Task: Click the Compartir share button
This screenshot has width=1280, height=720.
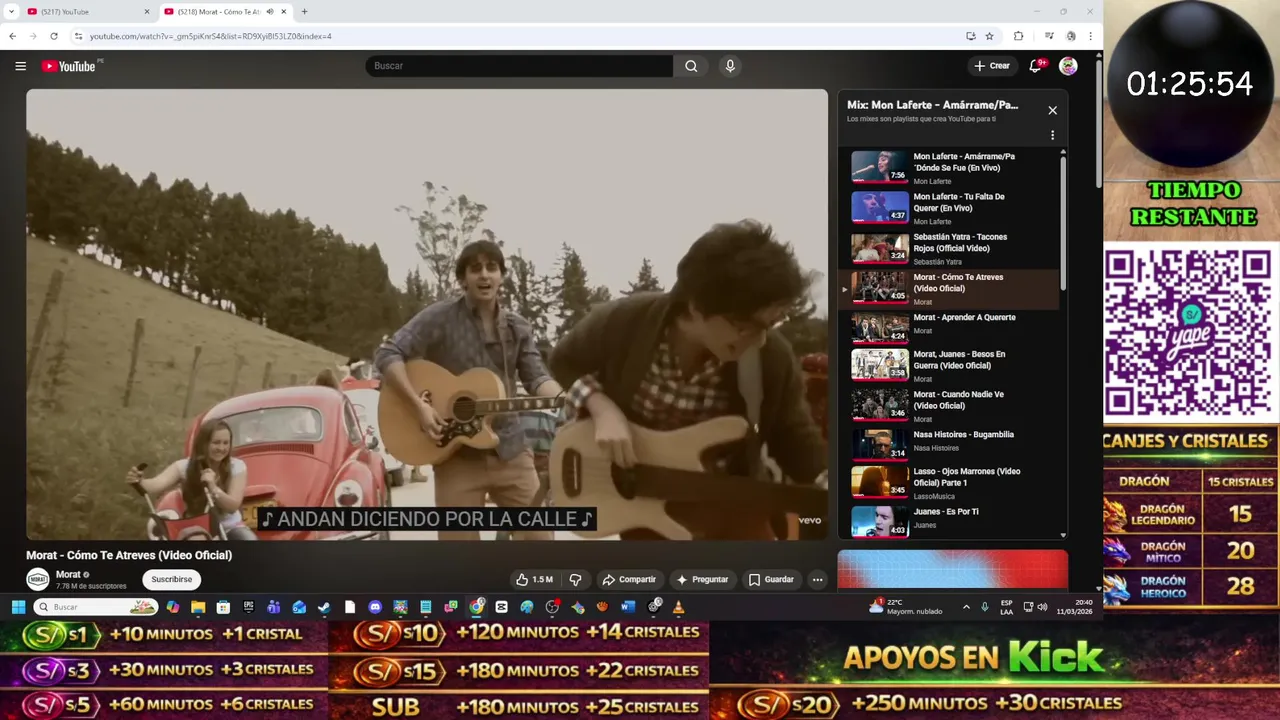Action: tap(629, 579)
